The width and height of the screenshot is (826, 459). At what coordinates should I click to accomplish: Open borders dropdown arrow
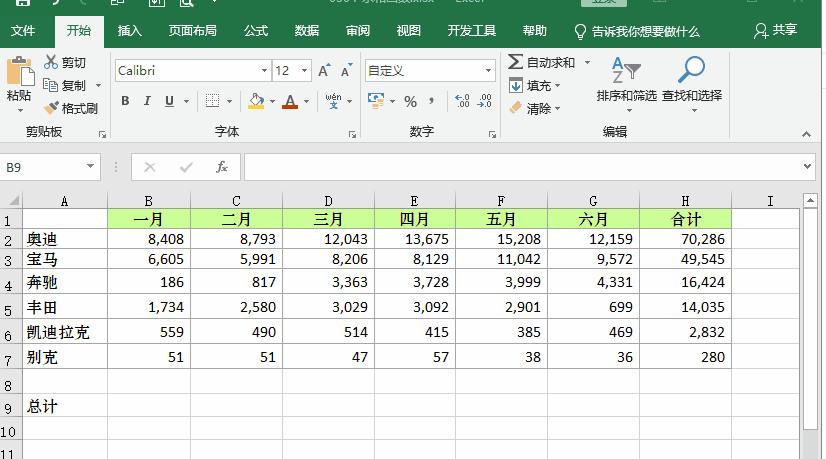229,101
